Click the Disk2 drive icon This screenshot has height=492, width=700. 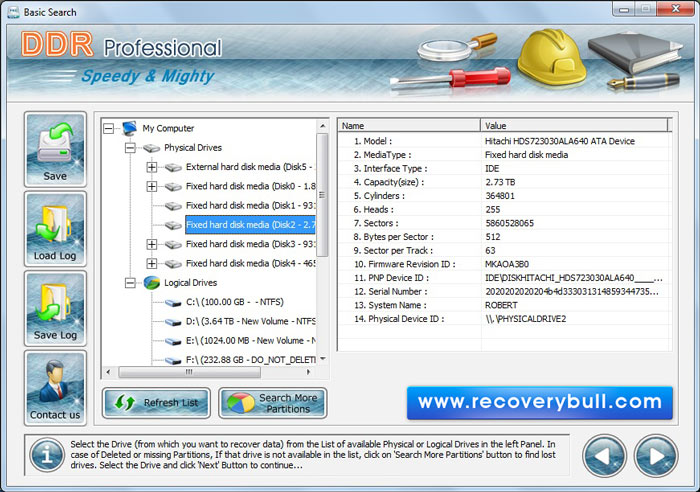click(x=173, y=225)
